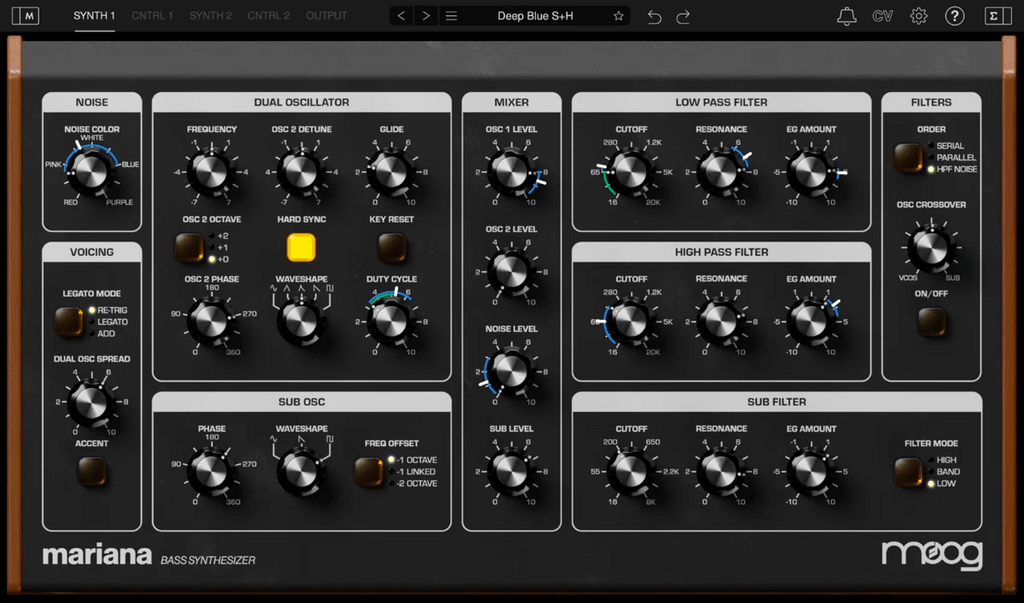Click the Duty Cycle knob

pos(391,321)
